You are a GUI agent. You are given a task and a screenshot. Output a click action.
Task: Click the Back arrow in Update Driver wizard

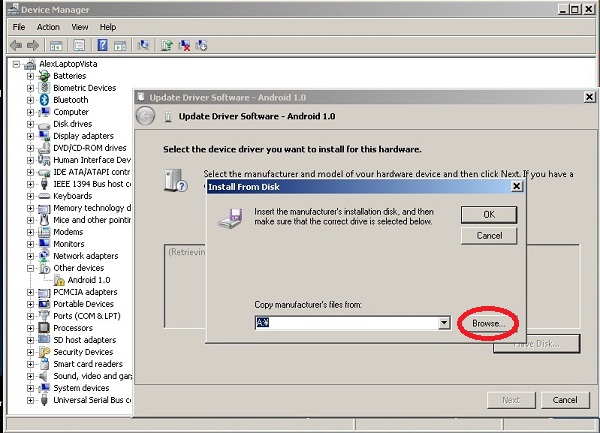[x=145, y=116]
